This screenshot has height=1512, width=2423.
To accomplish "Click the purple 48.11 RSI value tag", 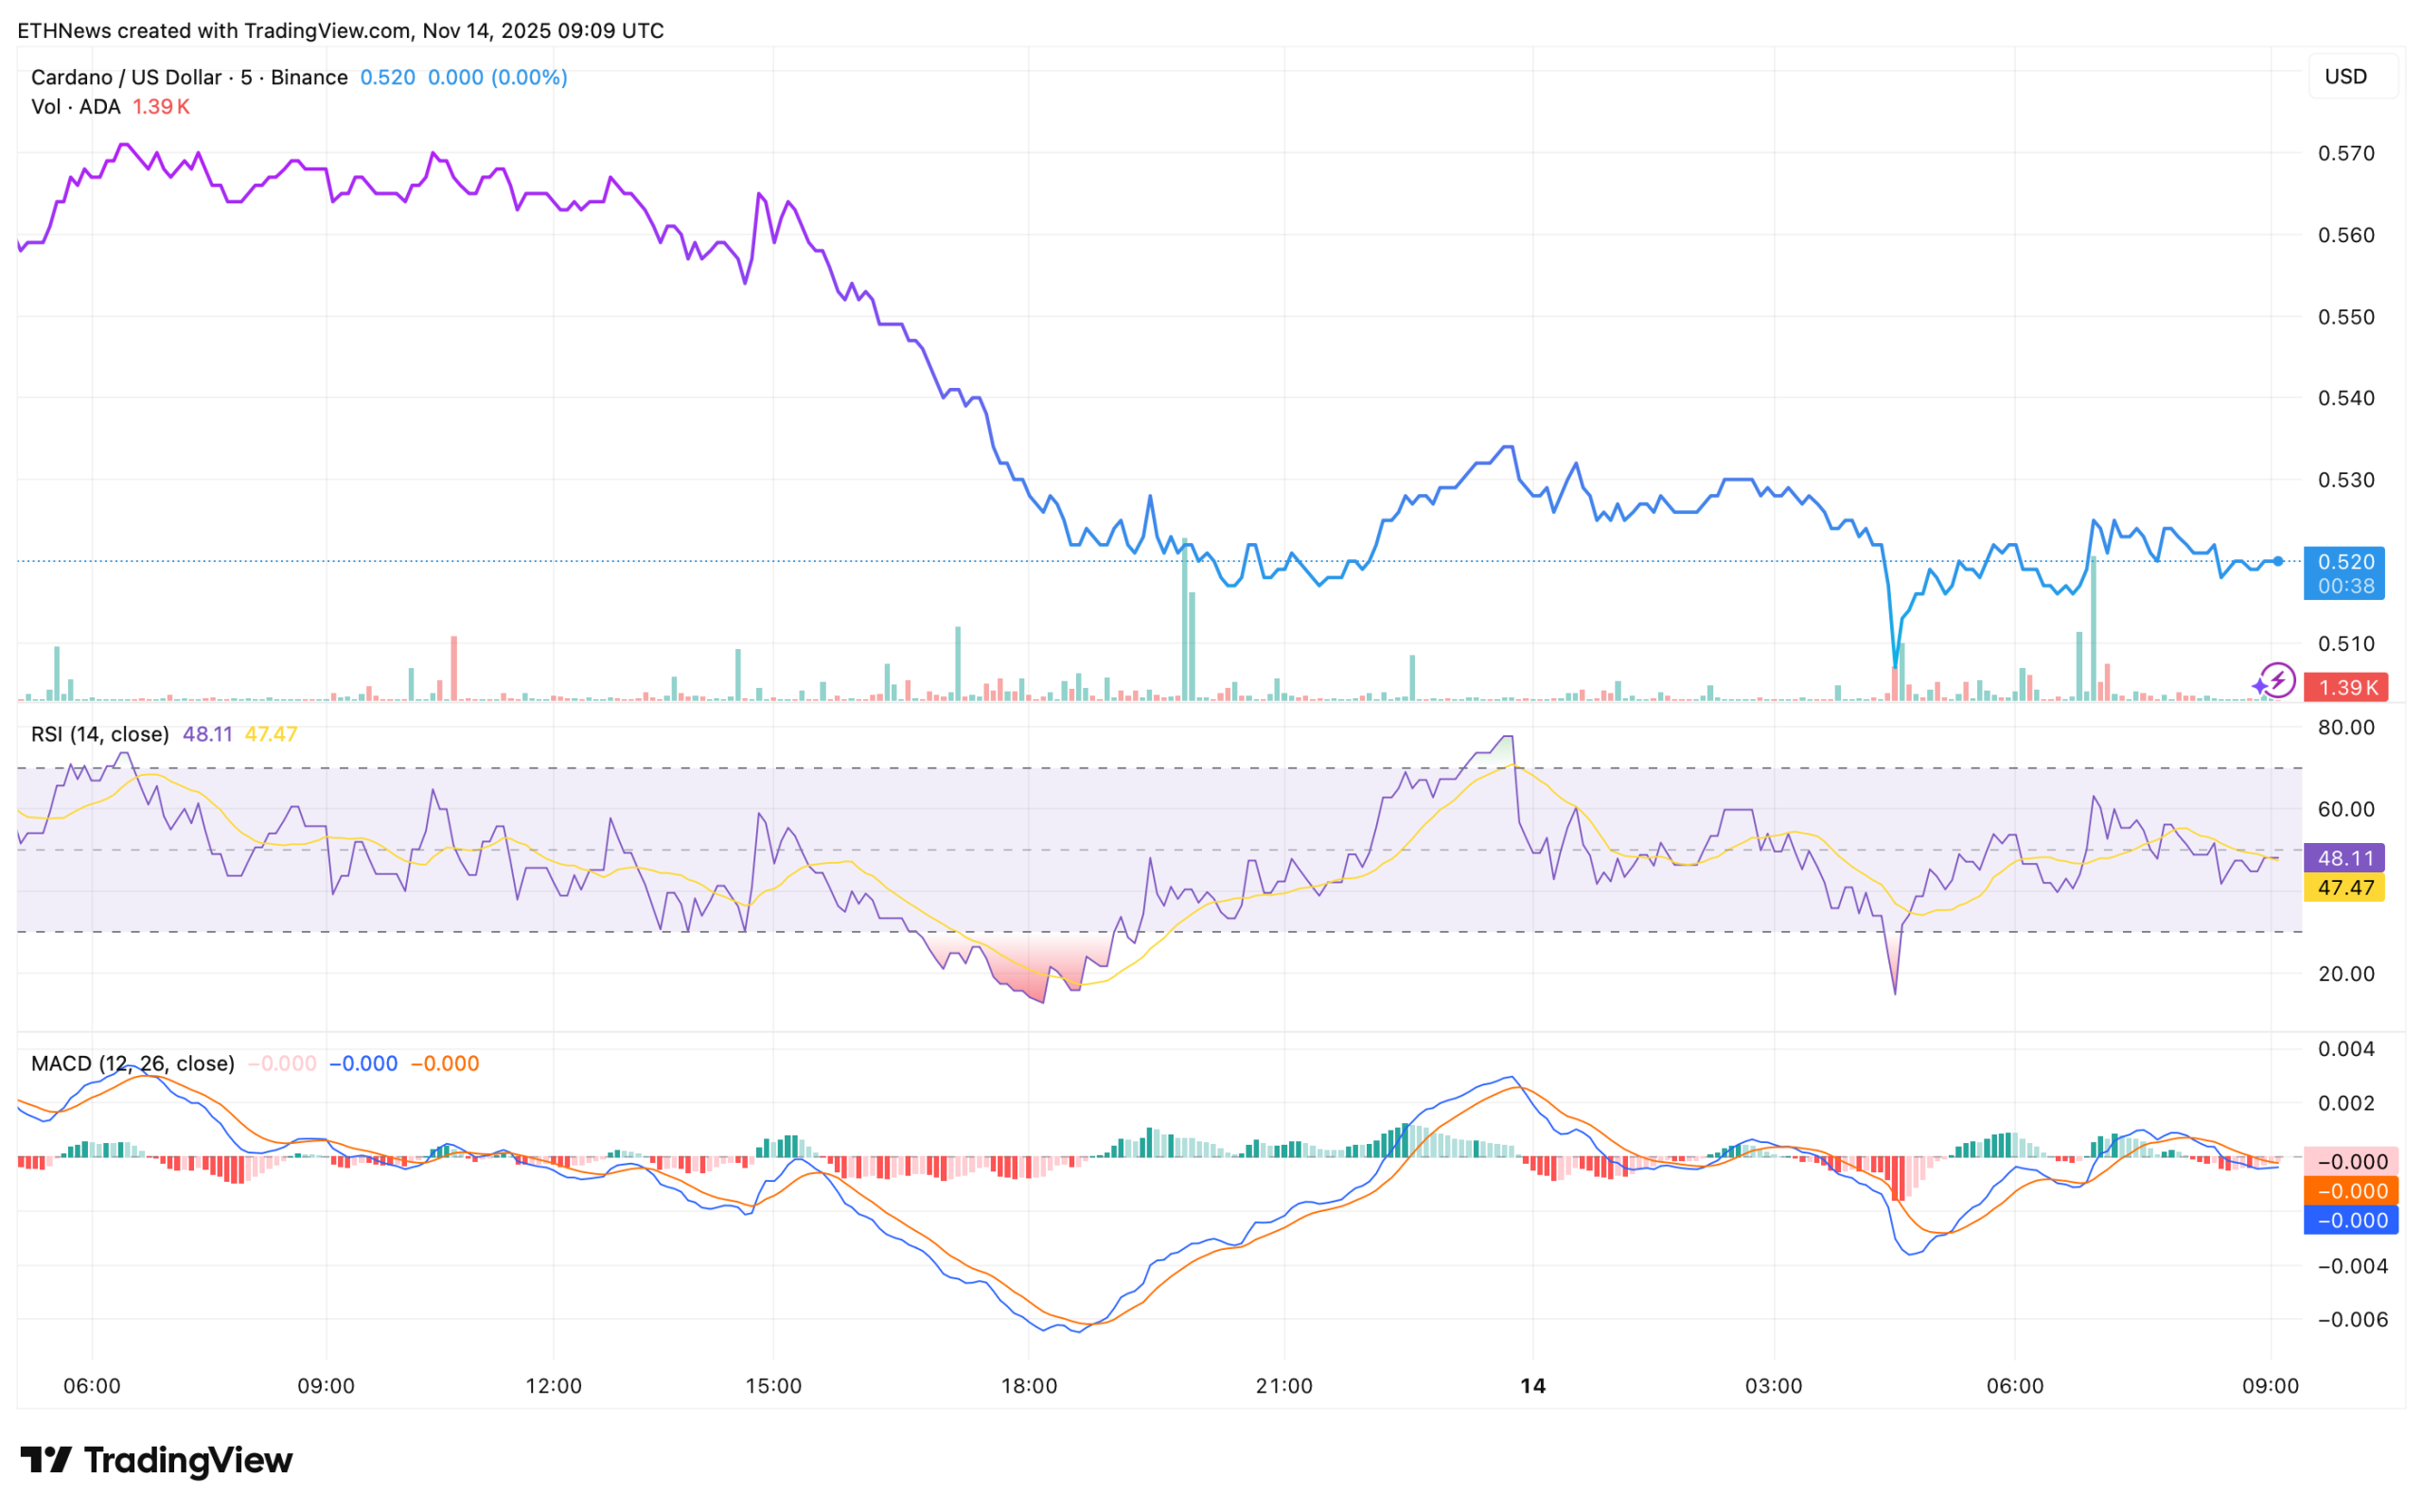I will coord(2345,858).
